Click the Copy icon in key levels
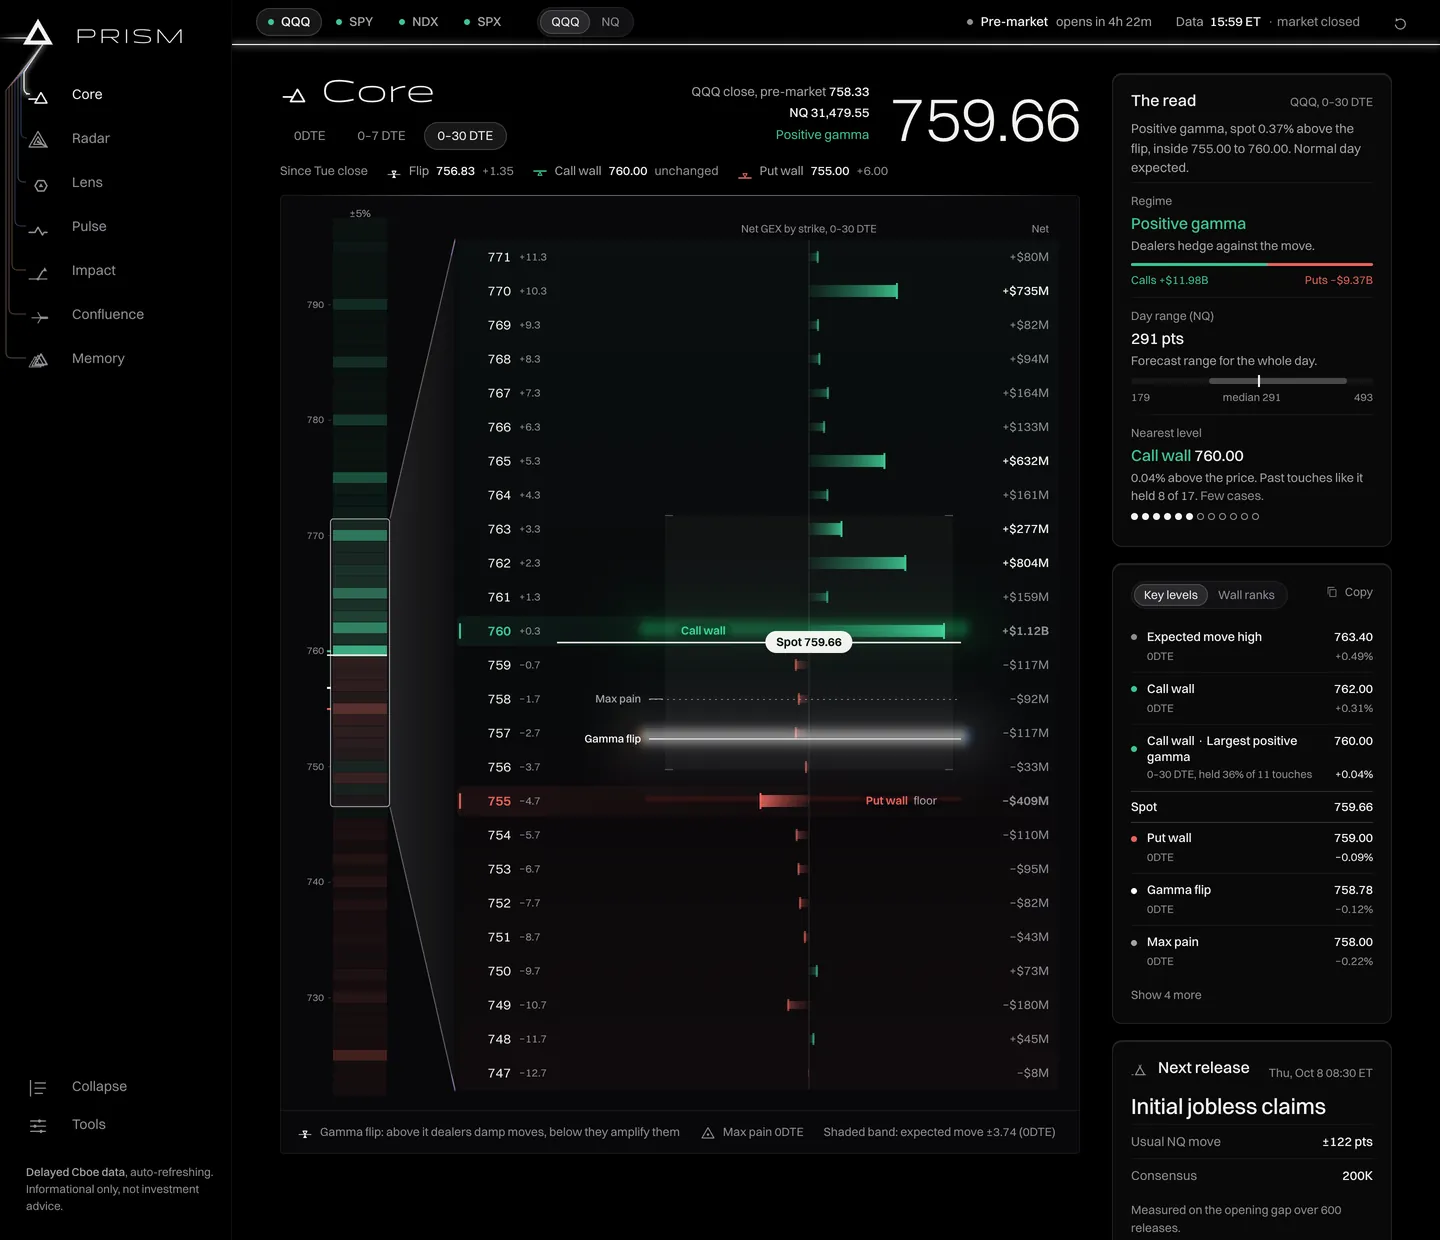Image resolution: width=1440 pixels, height=1240 pixels. [1332, 592]
